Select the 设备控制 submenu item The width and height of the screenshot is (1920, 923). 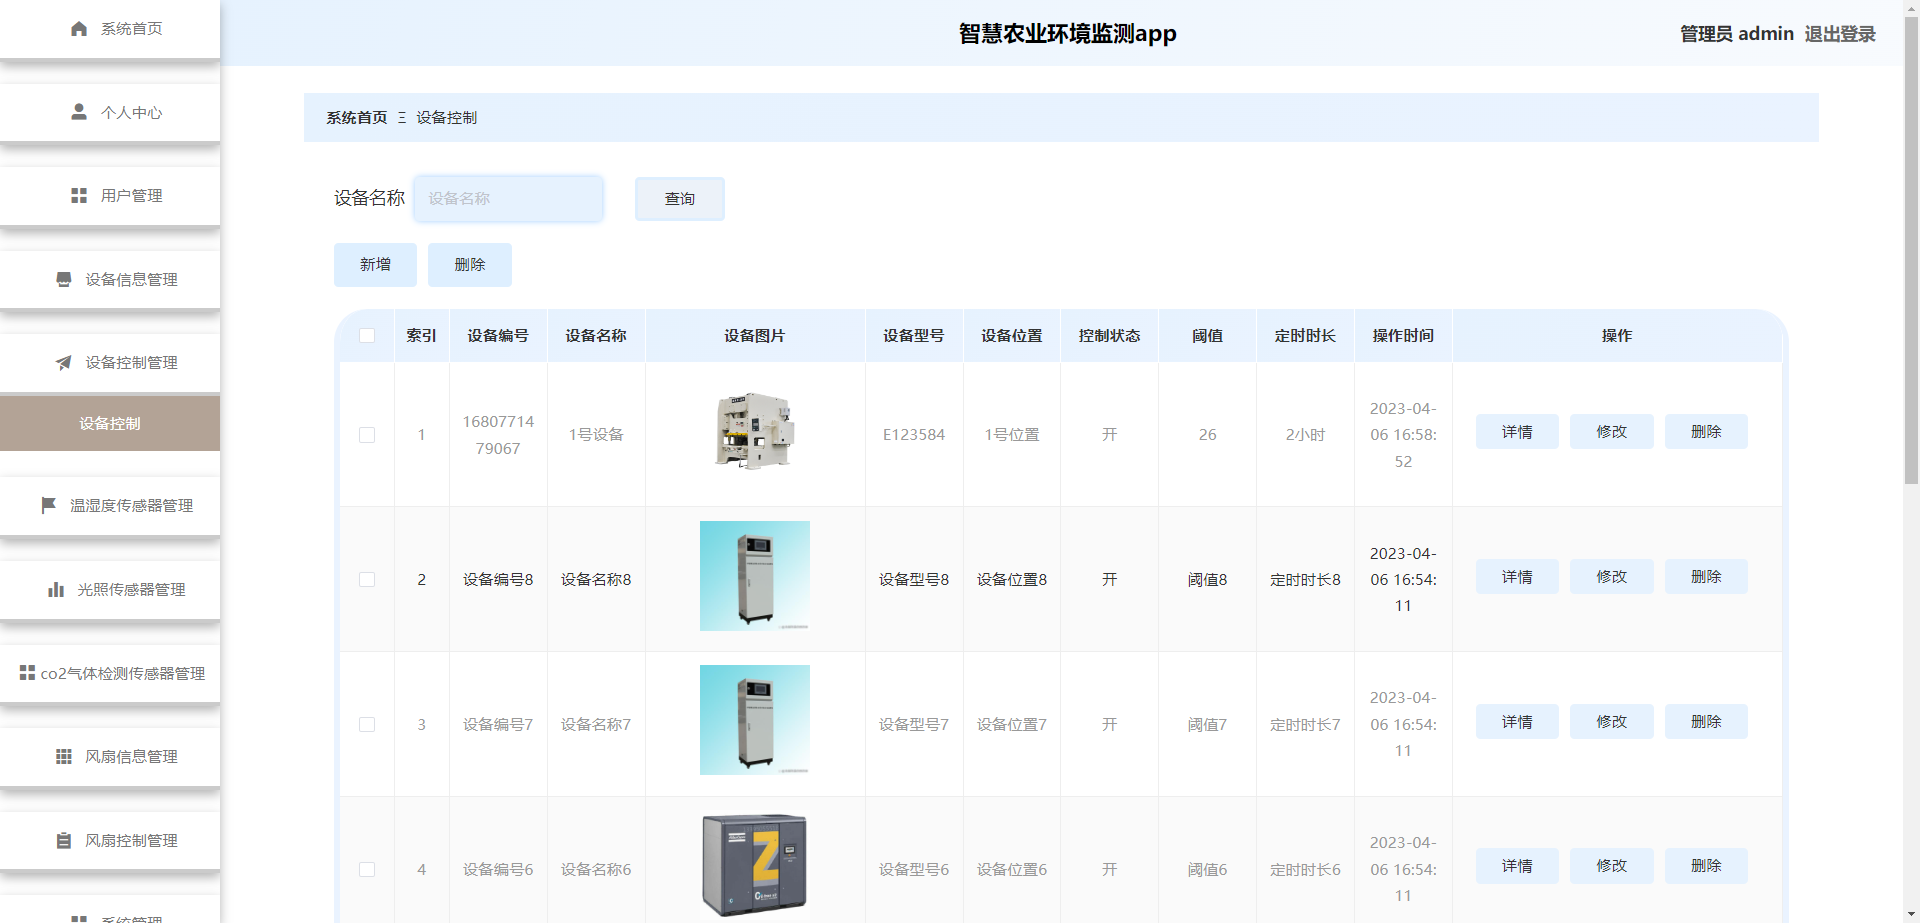pyautogui.click(x=110, y=423)
